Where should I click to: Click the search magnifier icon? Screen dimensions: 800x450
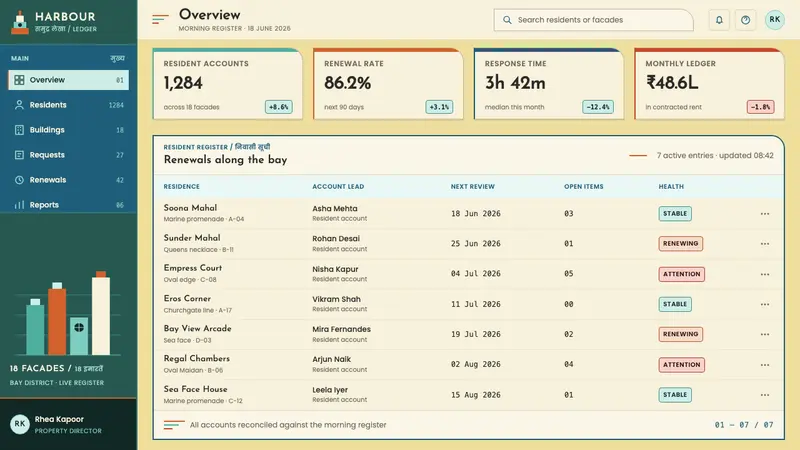(507, 20)
